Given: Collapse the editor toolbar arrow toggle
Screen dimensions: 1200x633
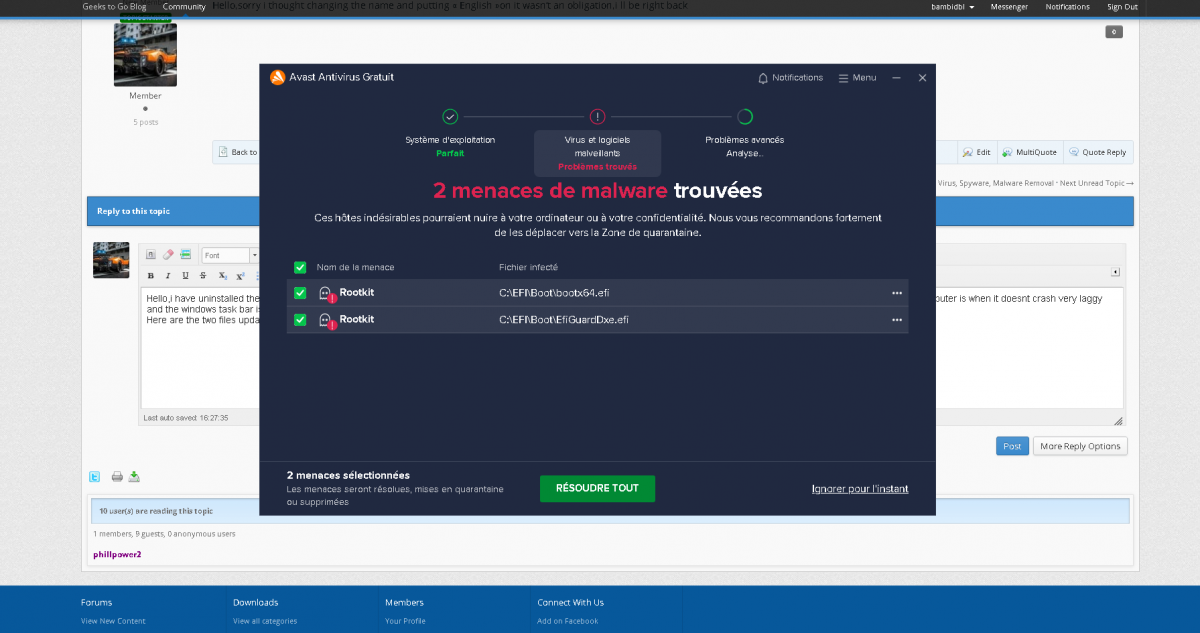Looking at the screenshot, I should [1115, 272].
